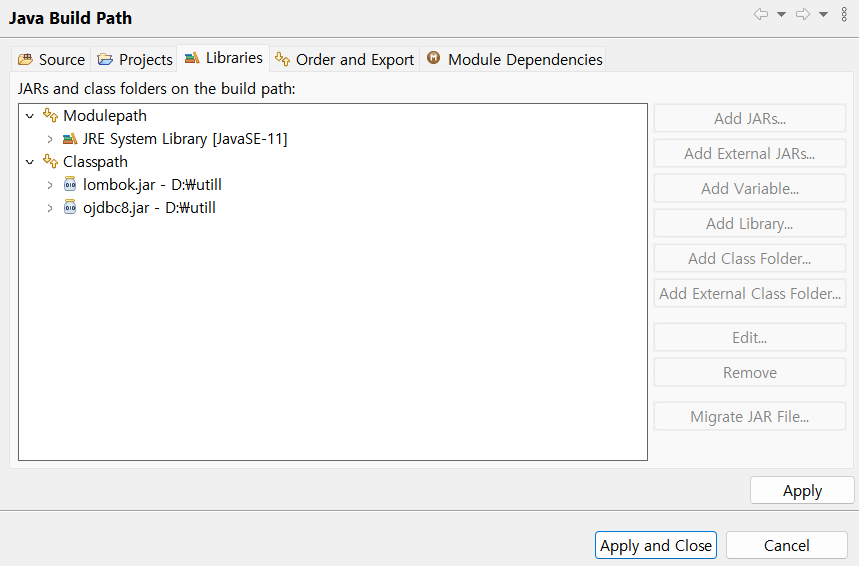Open the forward history dropdown arrow
Image resolution: width=859 pixels, height=566 pixels.
coord(823,15)
